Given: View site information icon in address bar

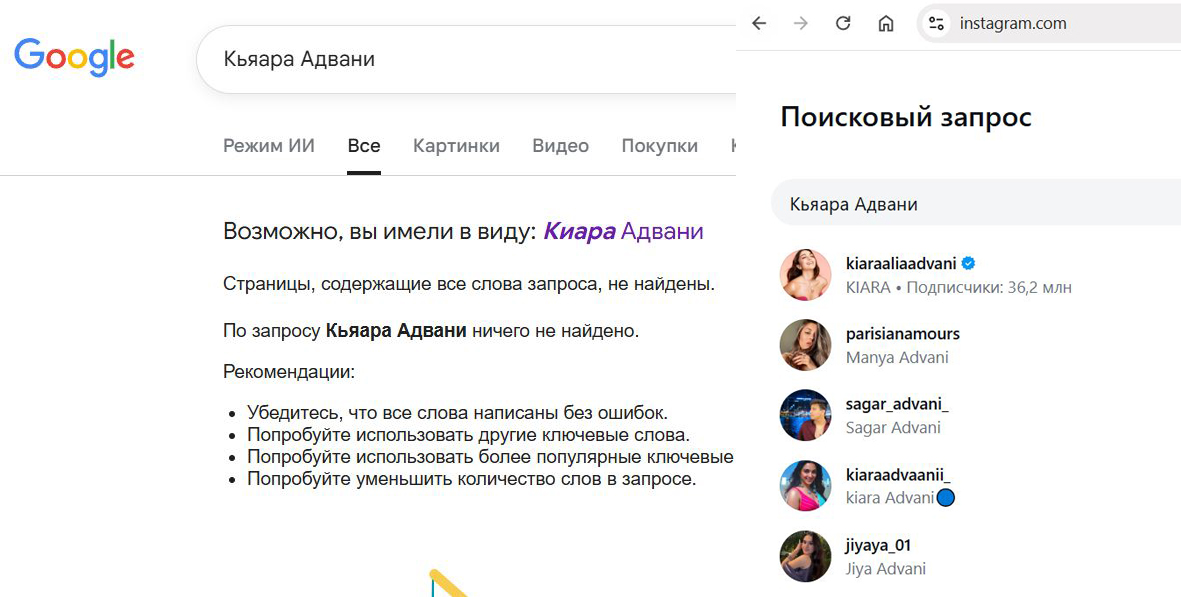Looking at the screenshot, I should [936, 23].
